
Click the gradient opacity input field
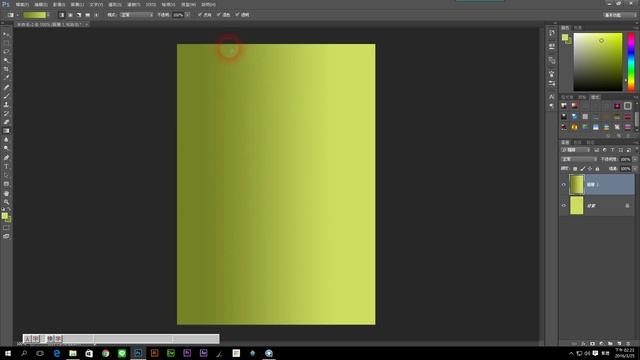(x=178, y=15)
